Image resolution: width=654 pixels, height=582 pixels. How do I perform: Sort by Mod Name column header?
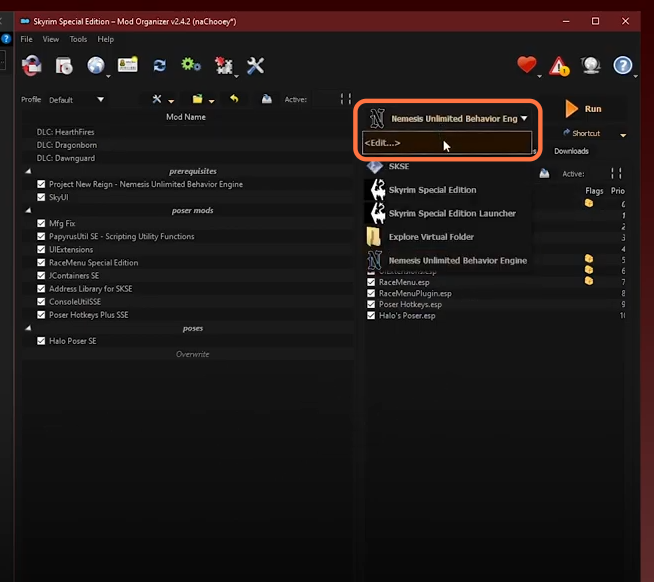[186, 117]
